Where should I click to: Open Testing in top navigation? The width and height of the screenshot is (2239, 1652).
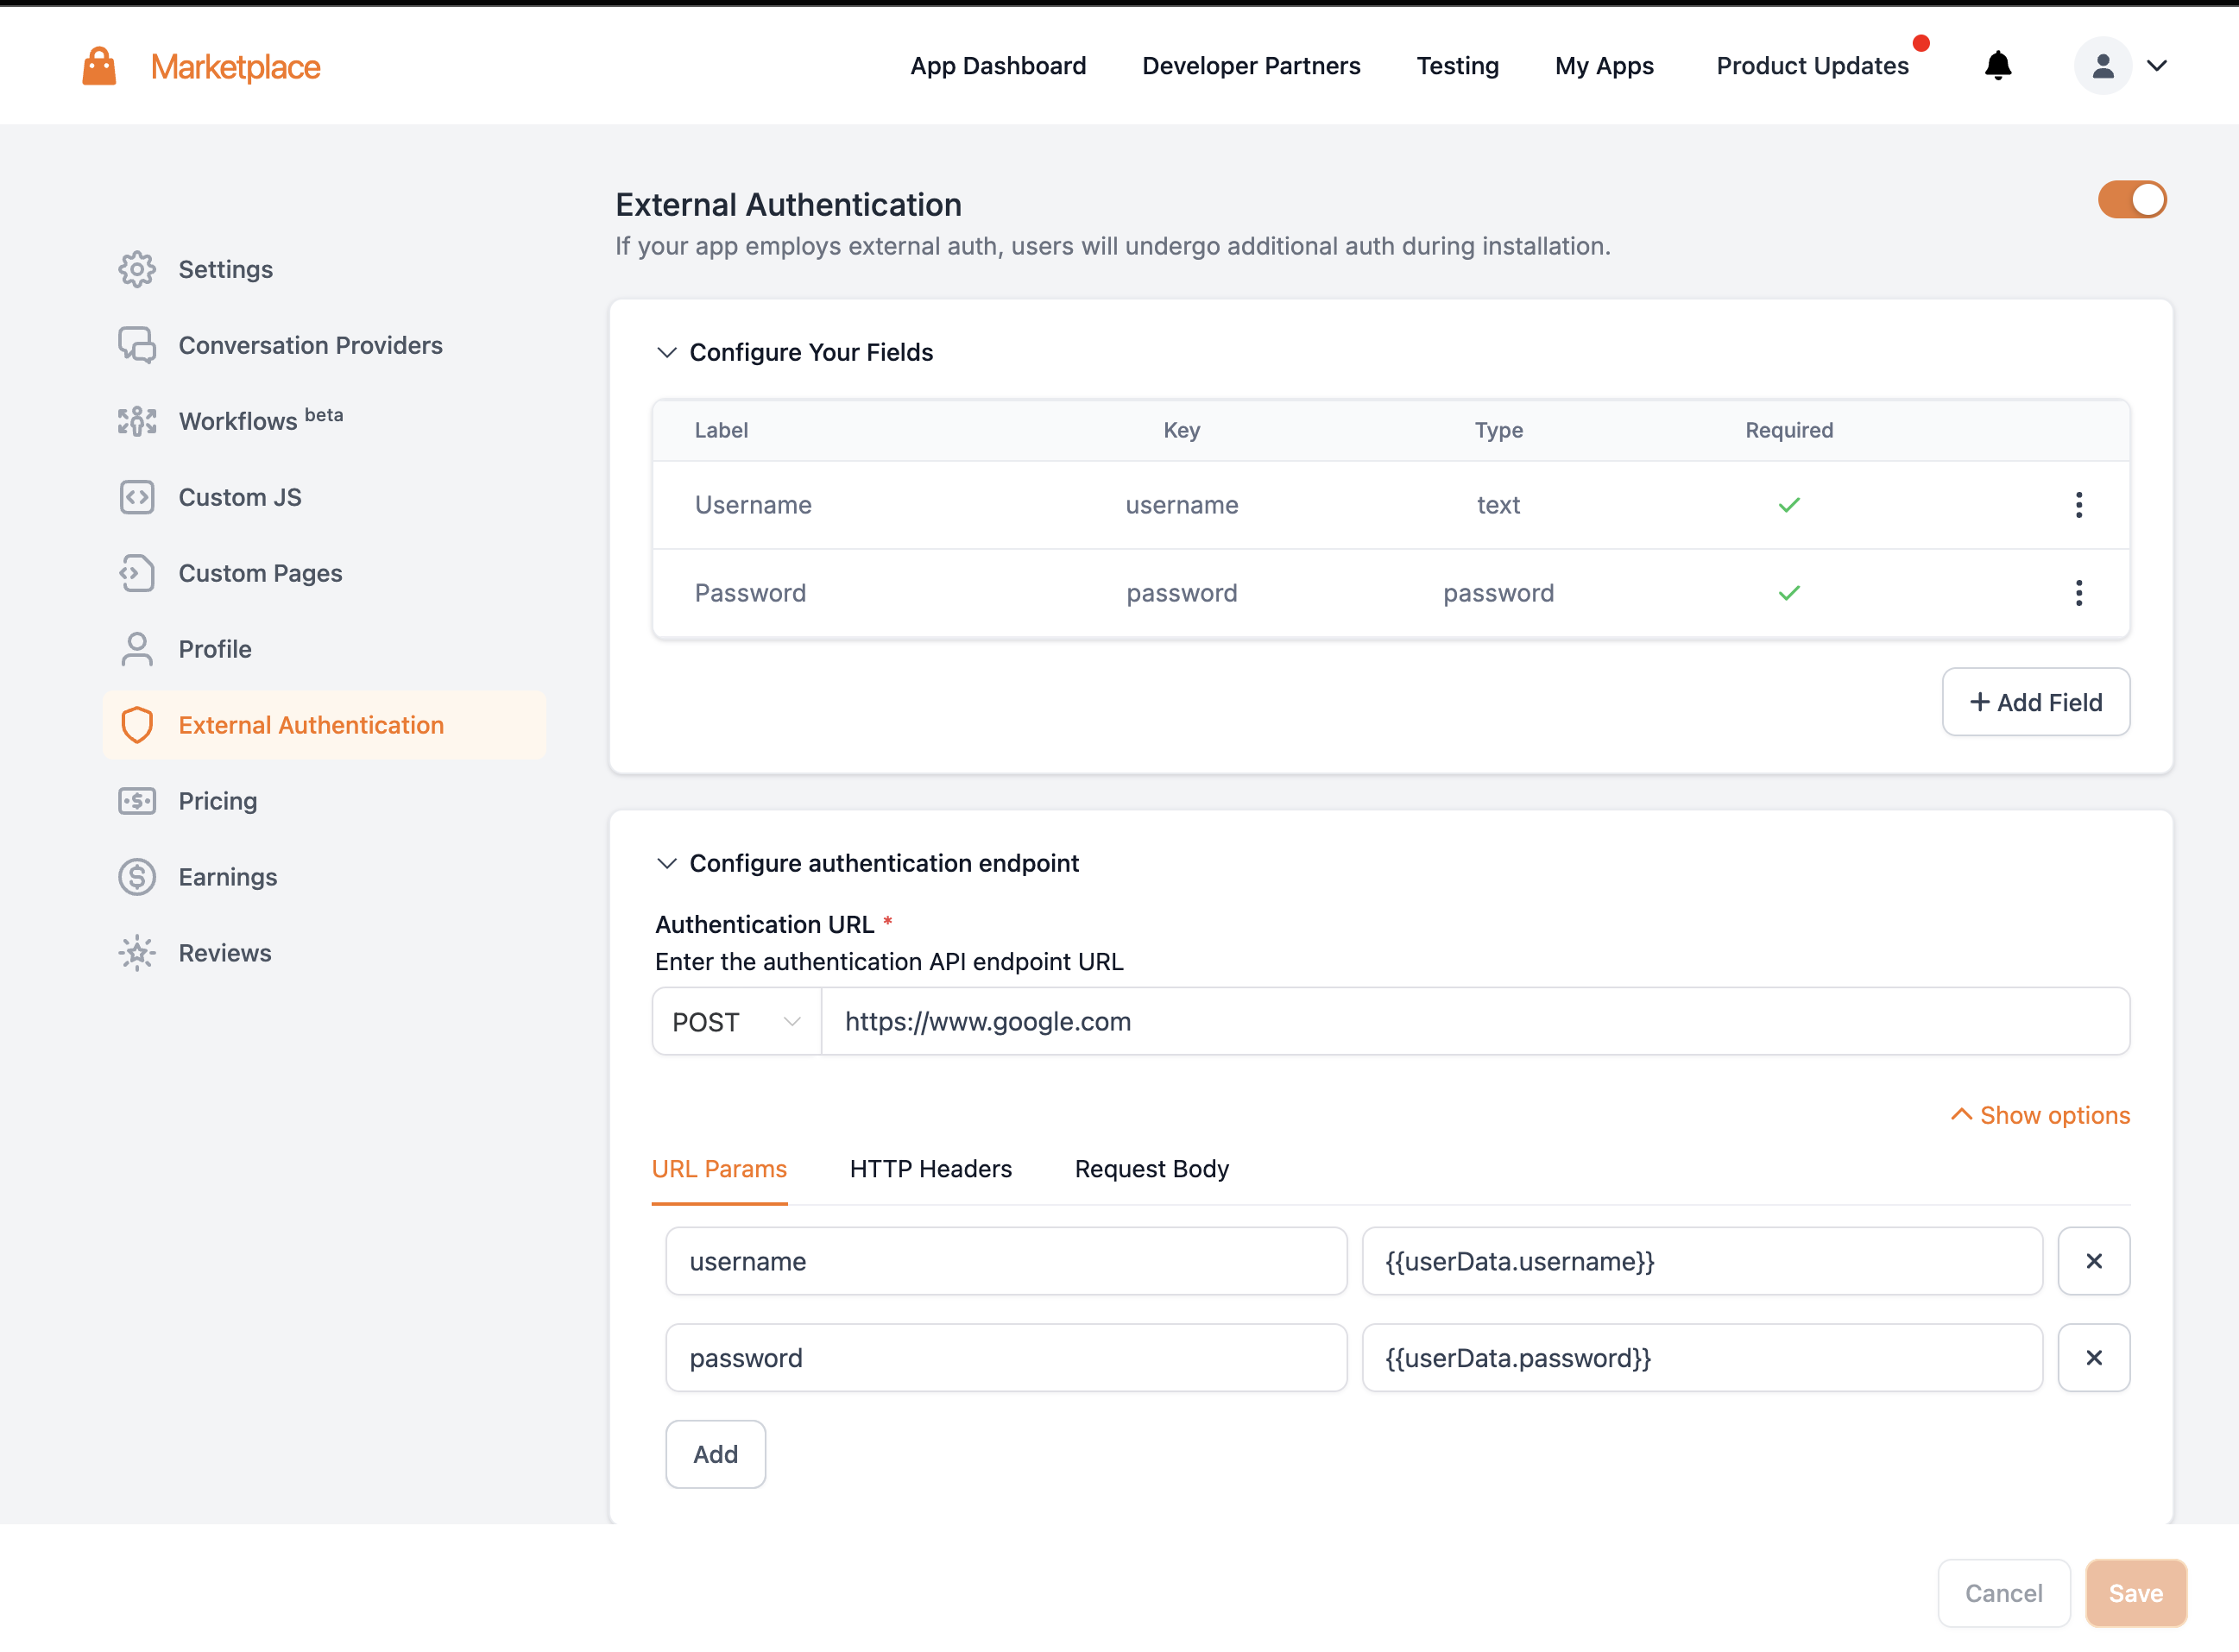[x=1457, y=66]
